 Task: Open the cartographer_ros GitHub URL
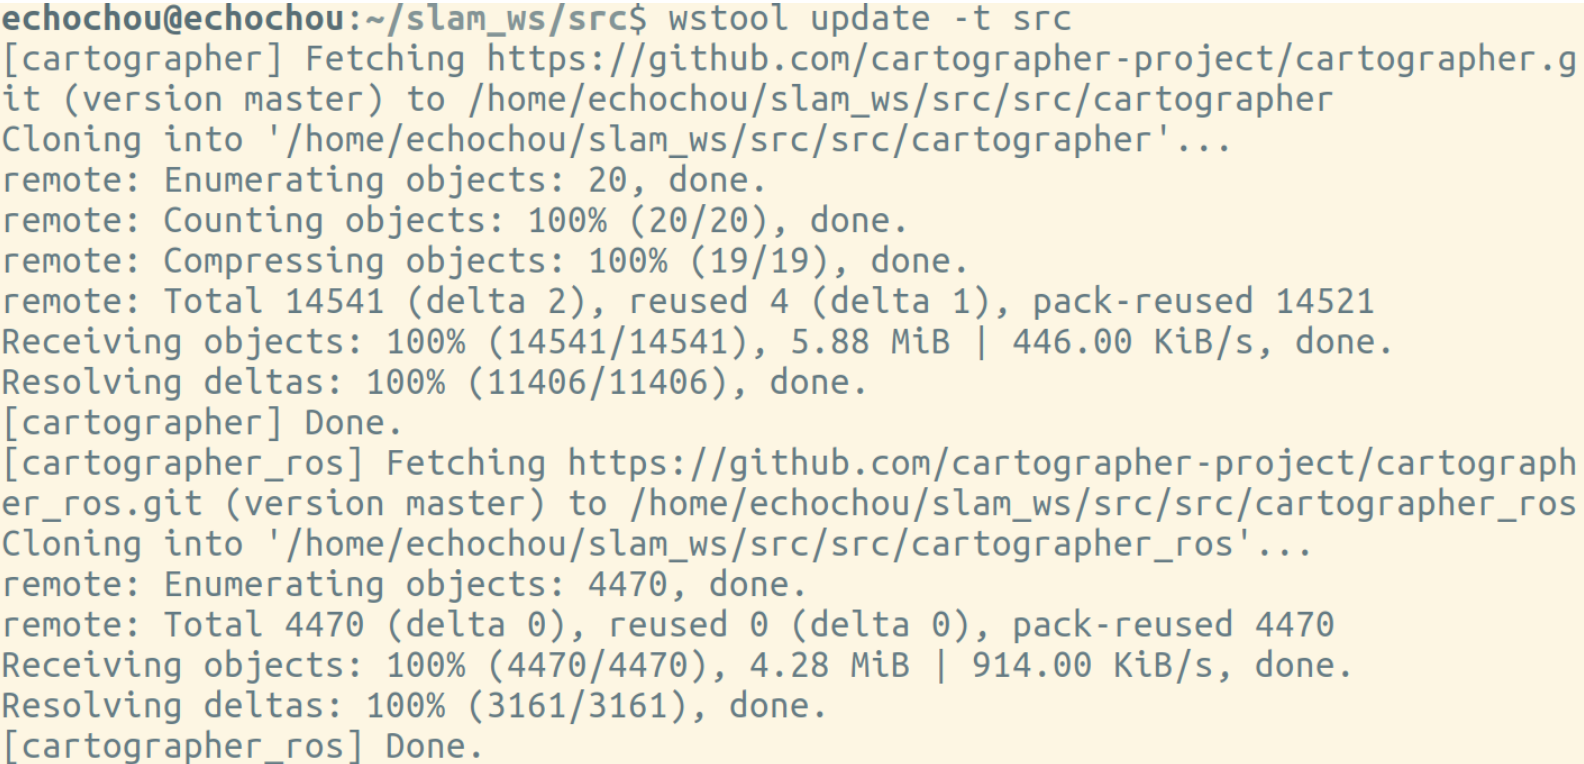[x=1072, y=463]
